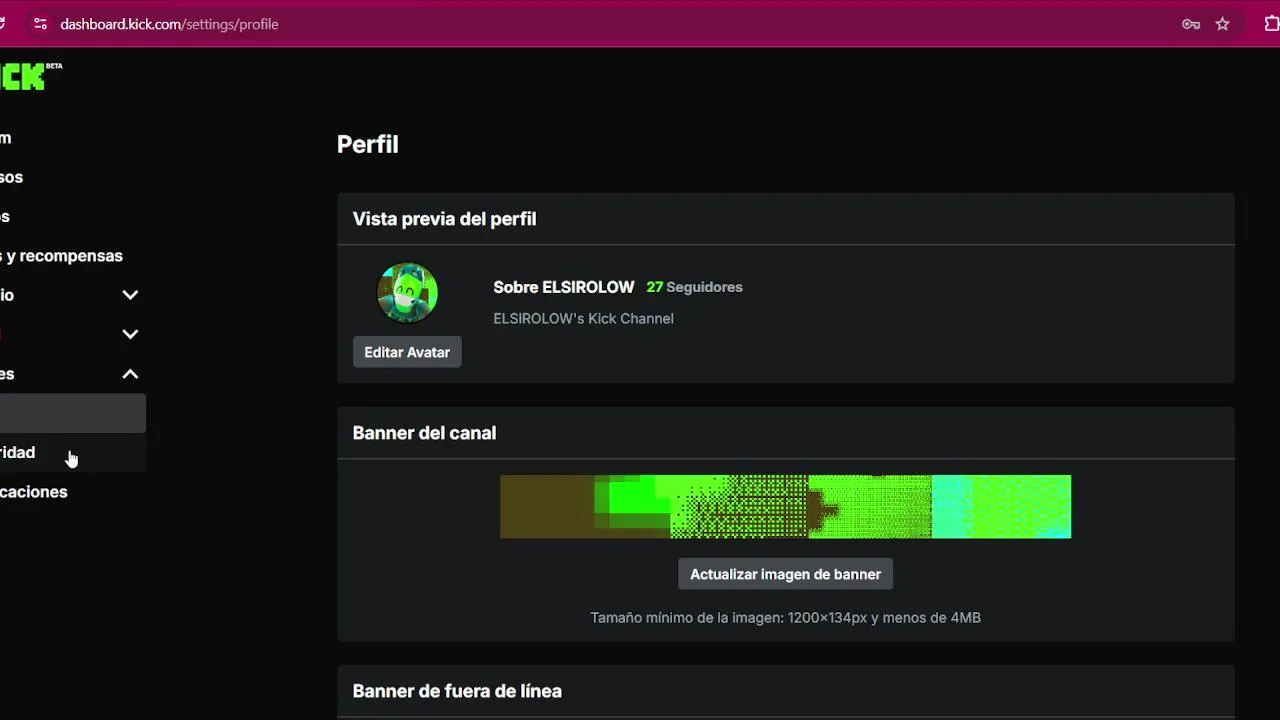Click the 'Perfil' page title
The height and width of the screenshot is (720, 1280).
[367, 144]
